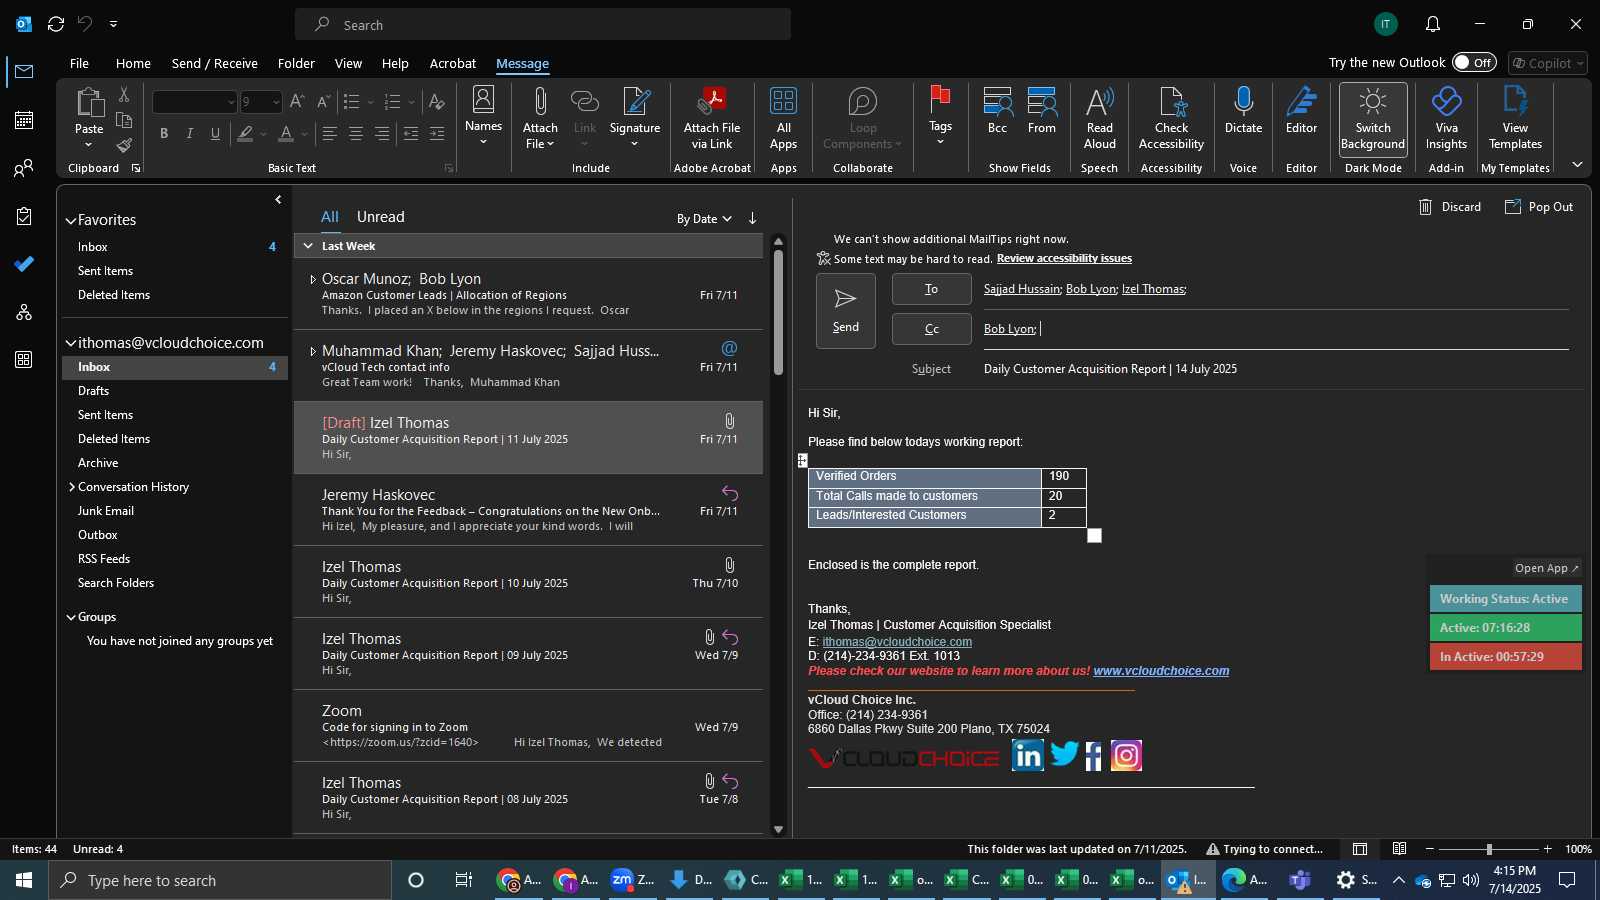
Task: Open People in the left sidebar
Action: [x=24, y=168]
